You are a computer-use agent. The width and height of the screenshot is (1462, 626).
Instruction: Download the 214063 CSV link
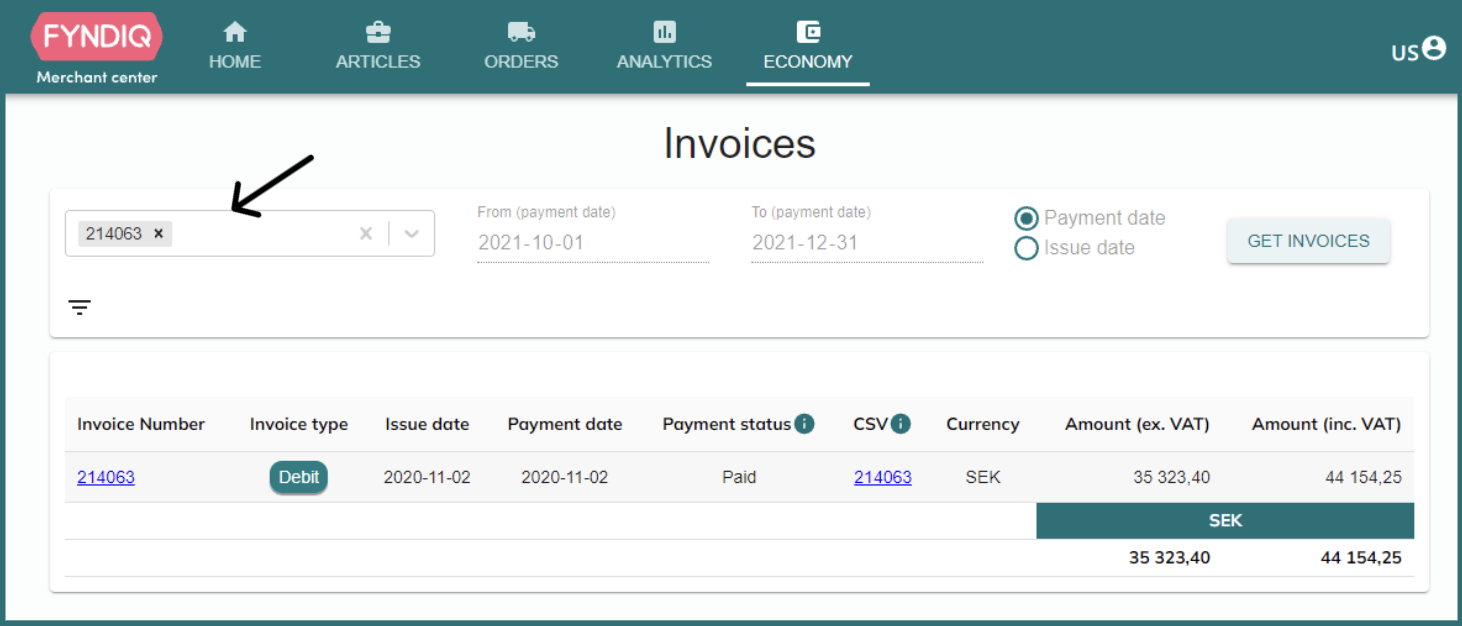[883, 477]
